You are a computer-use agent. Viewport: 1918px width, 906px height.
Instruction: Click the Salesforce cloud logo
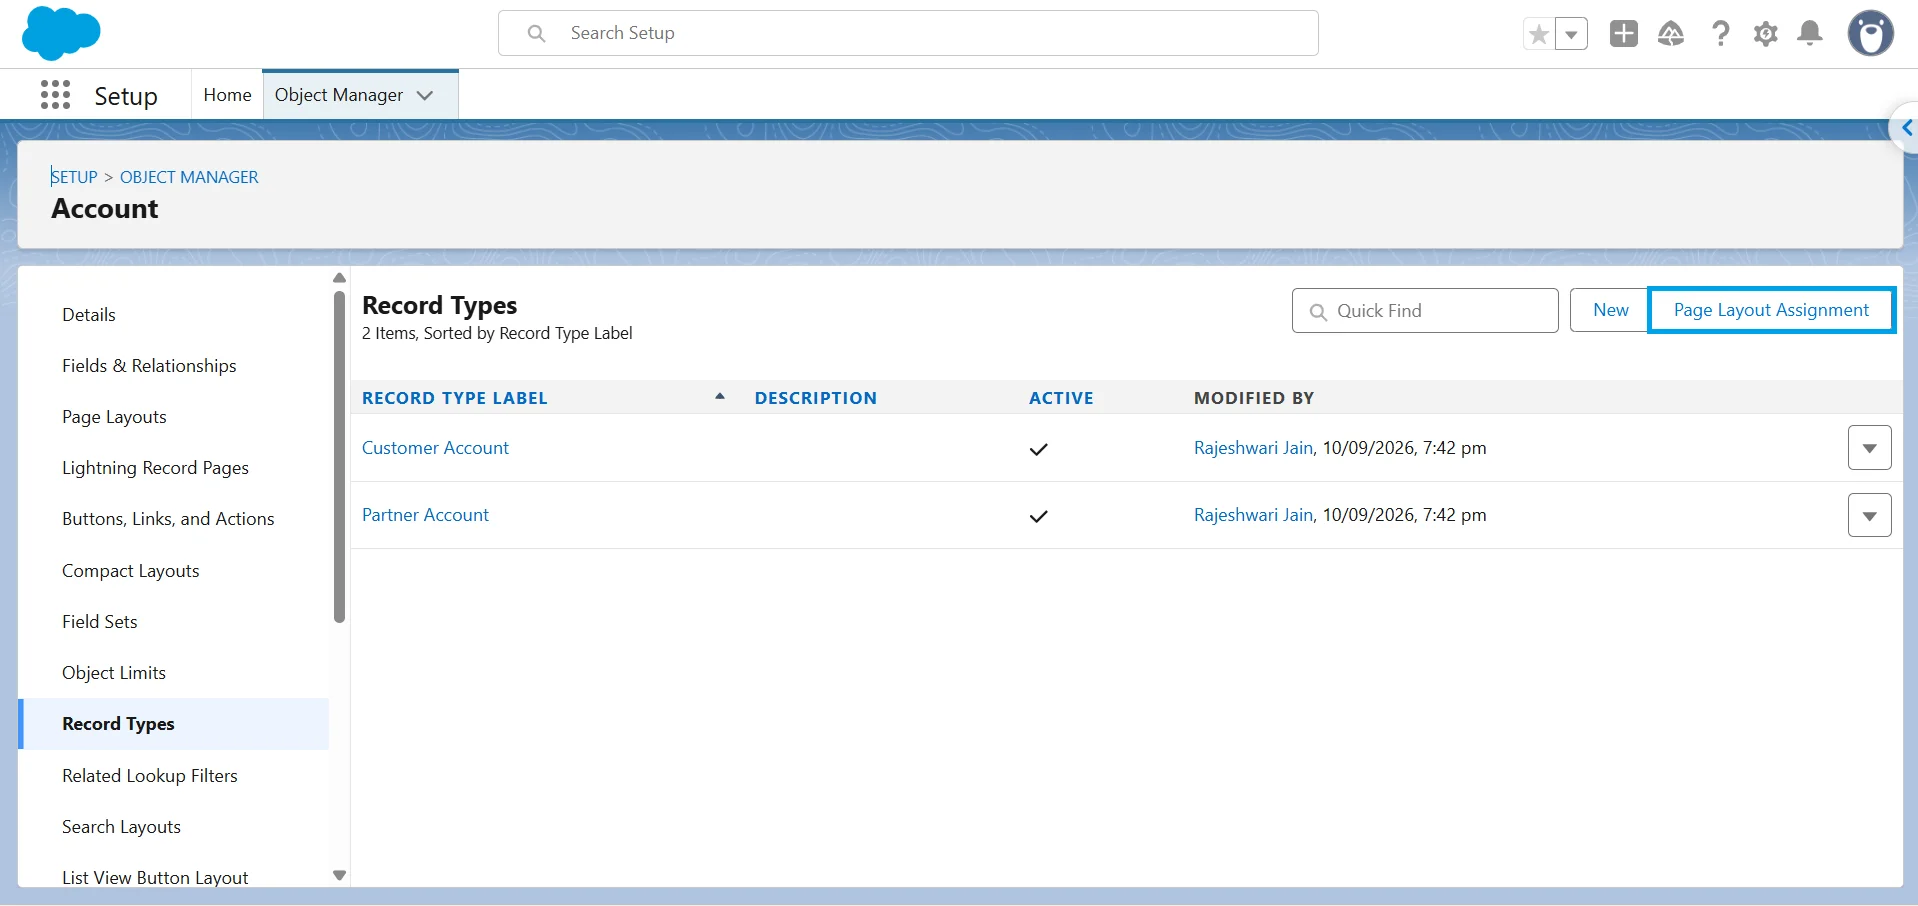coord(61,33)
